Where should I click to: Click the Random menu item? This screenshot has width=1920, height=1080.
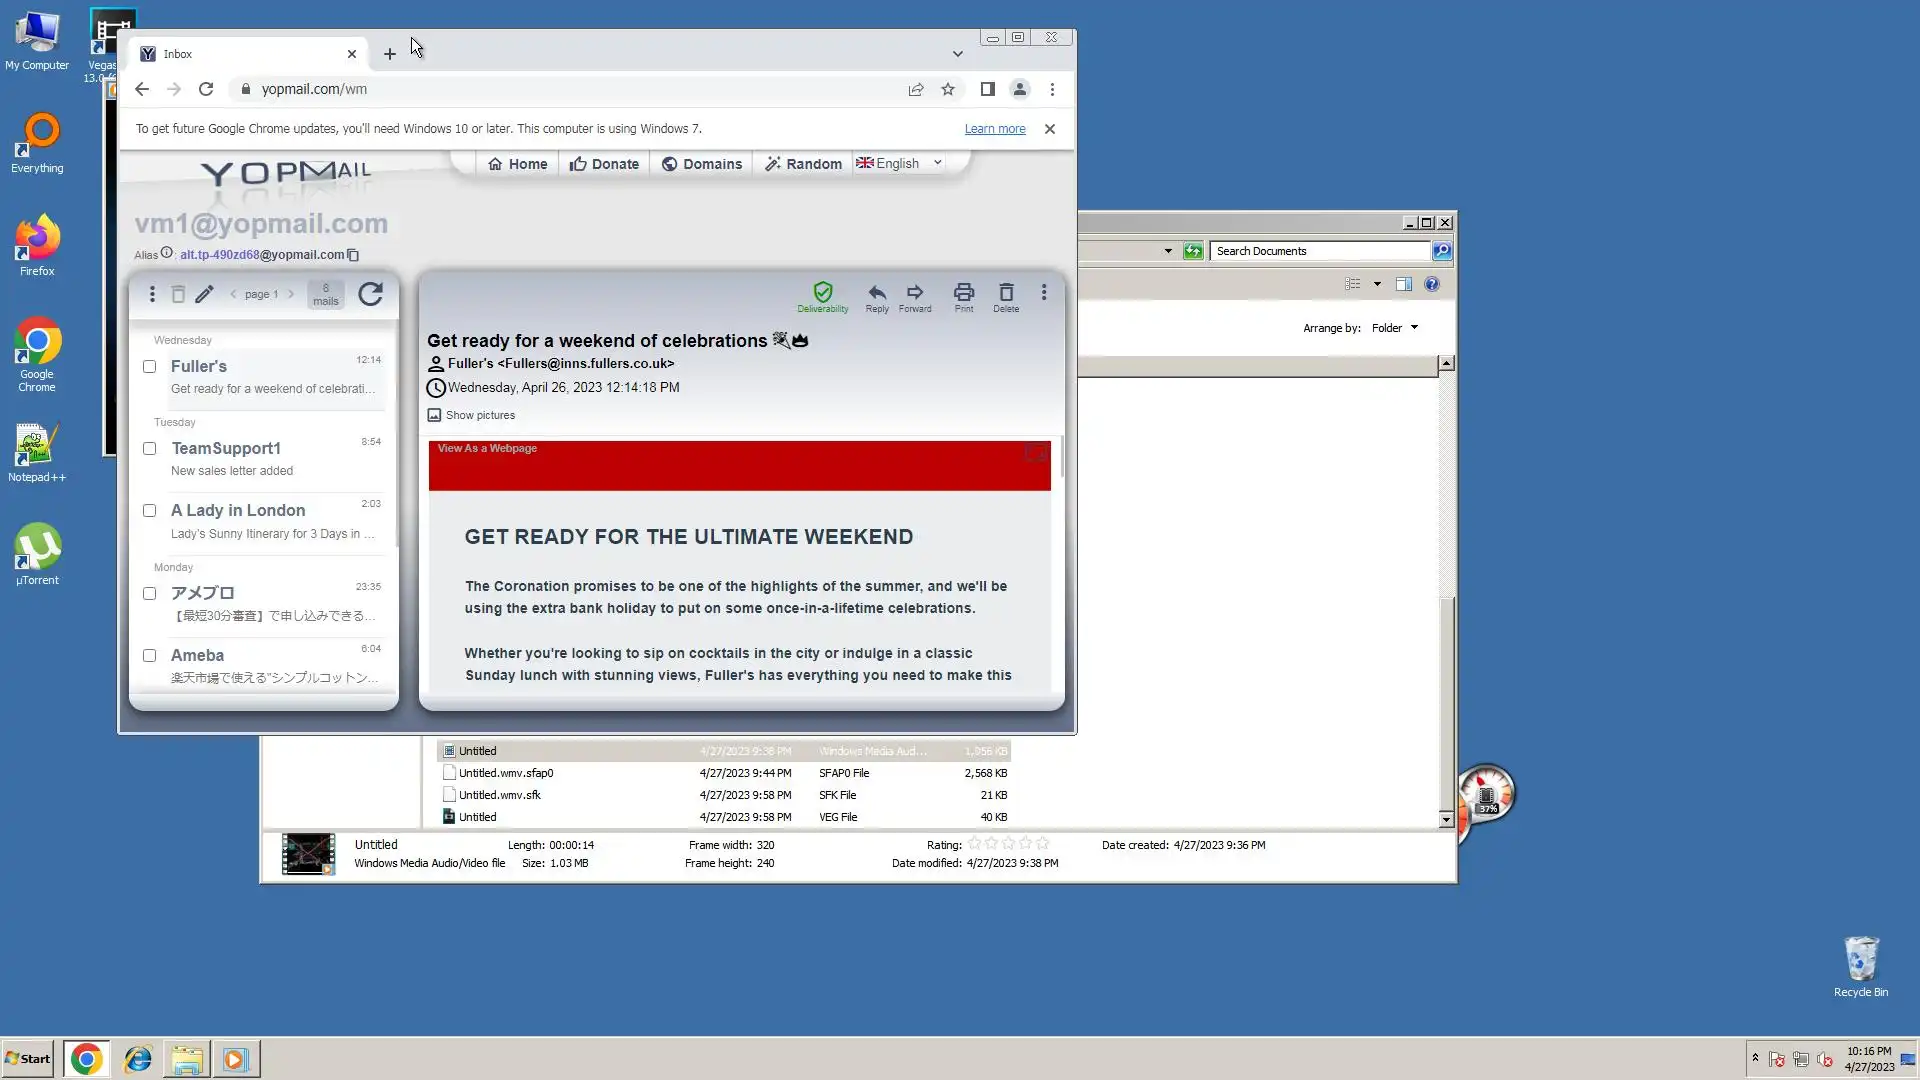(x=803, y=164)
